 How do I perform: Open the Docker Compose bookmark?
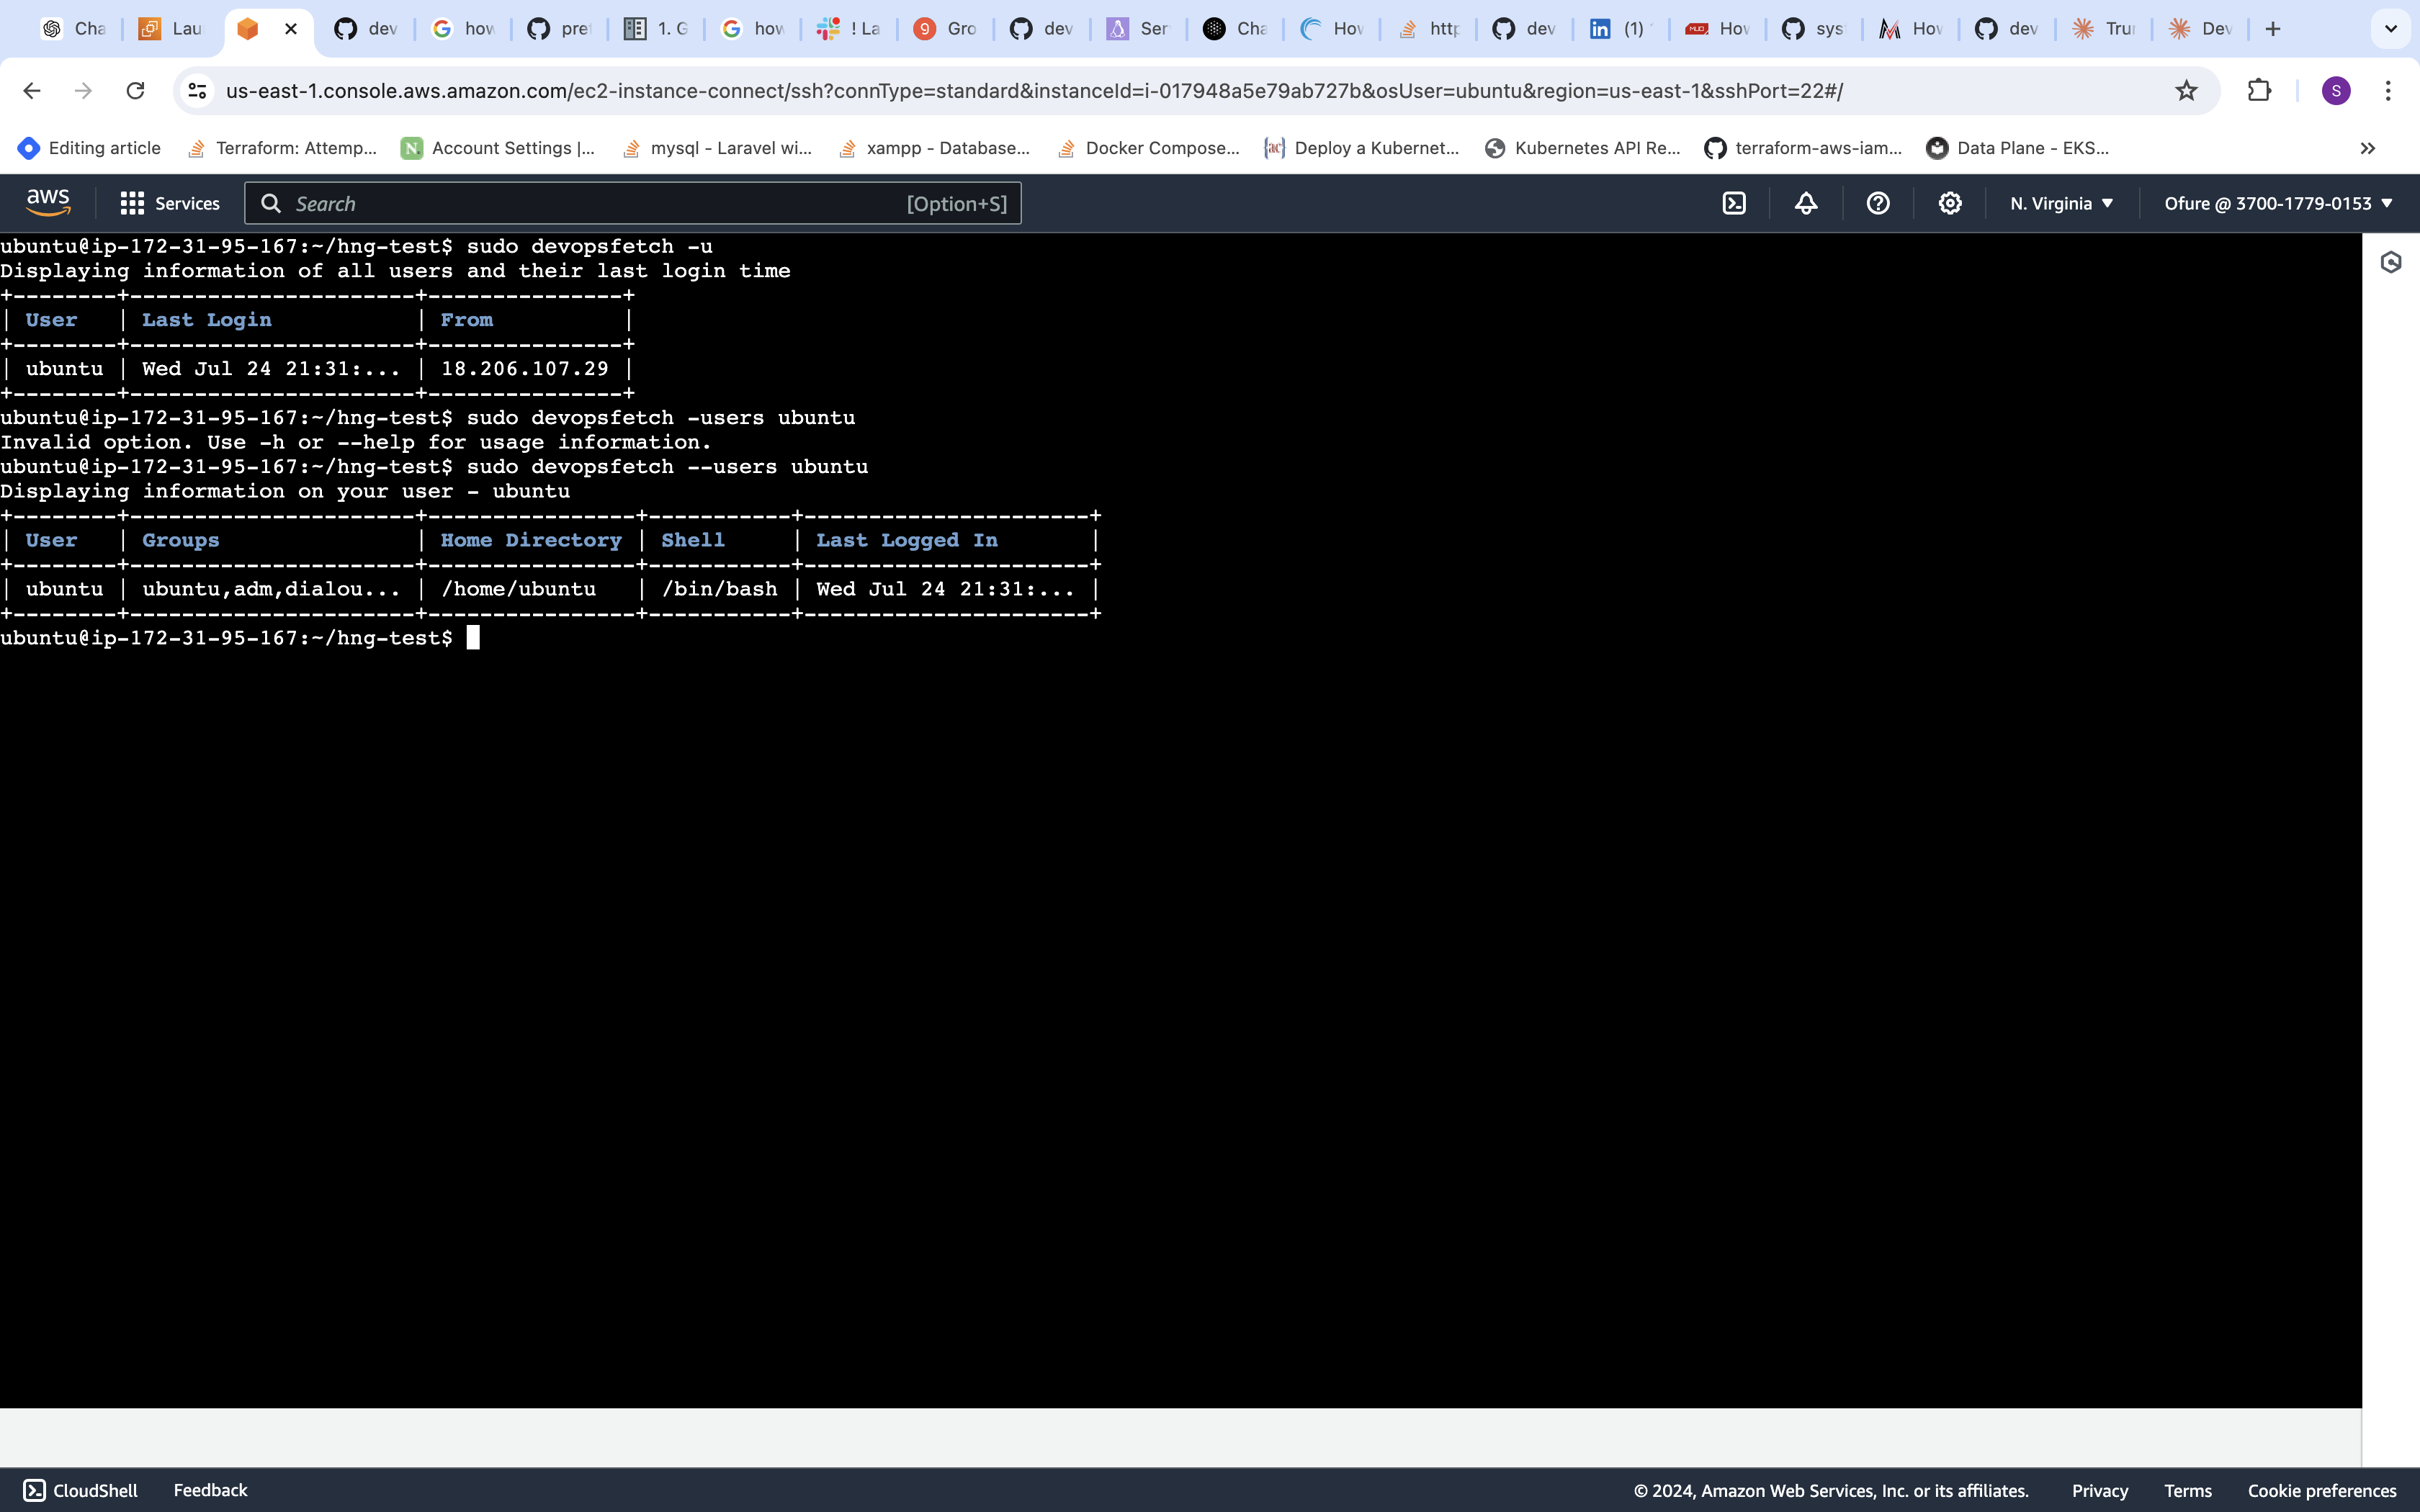1149,148
